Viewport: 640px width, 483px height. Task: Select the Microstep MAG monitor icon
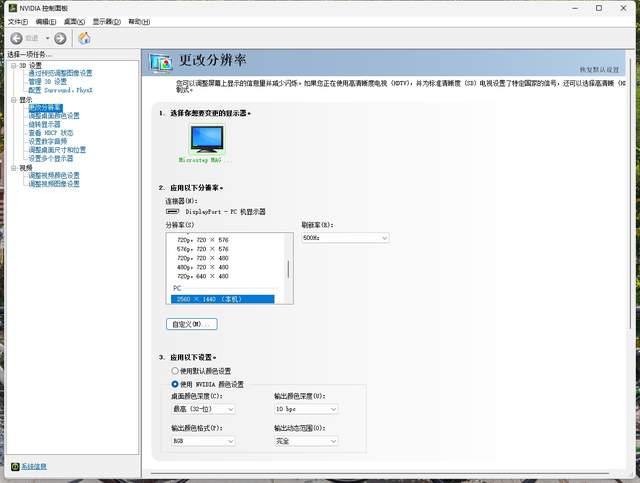click(207, 139)
